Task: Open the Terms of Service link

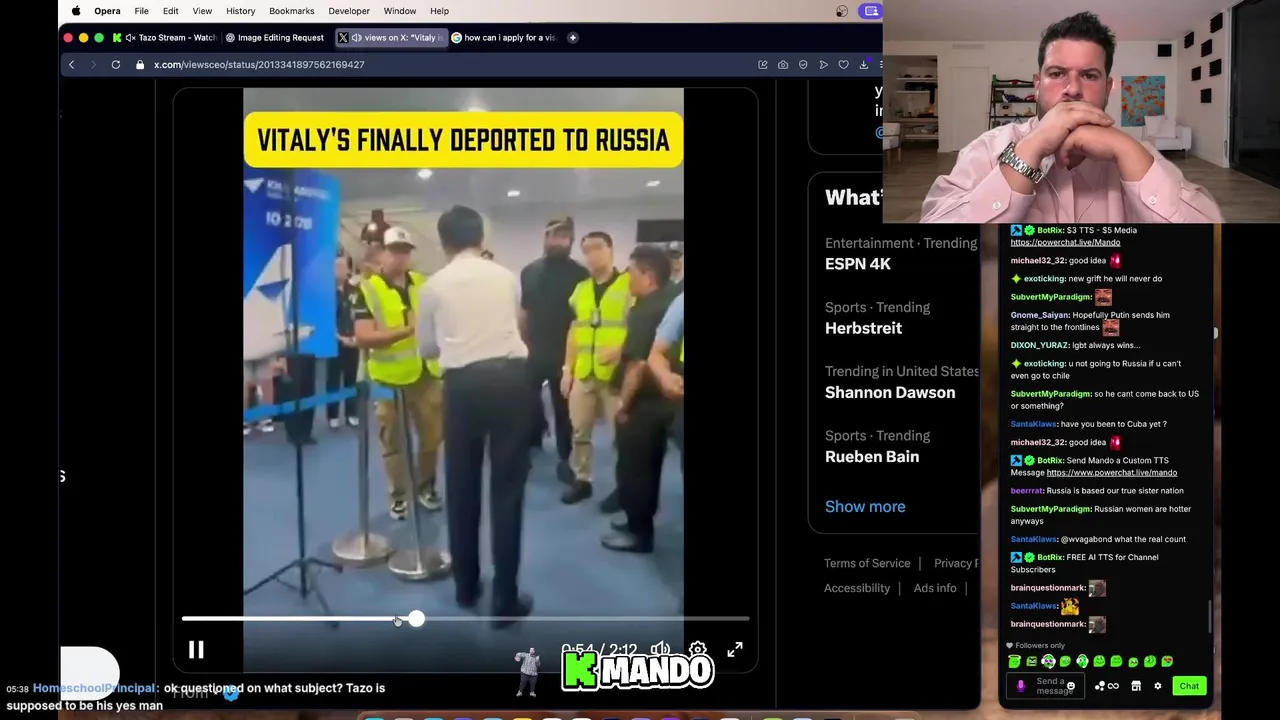Action: coord(867,563)
